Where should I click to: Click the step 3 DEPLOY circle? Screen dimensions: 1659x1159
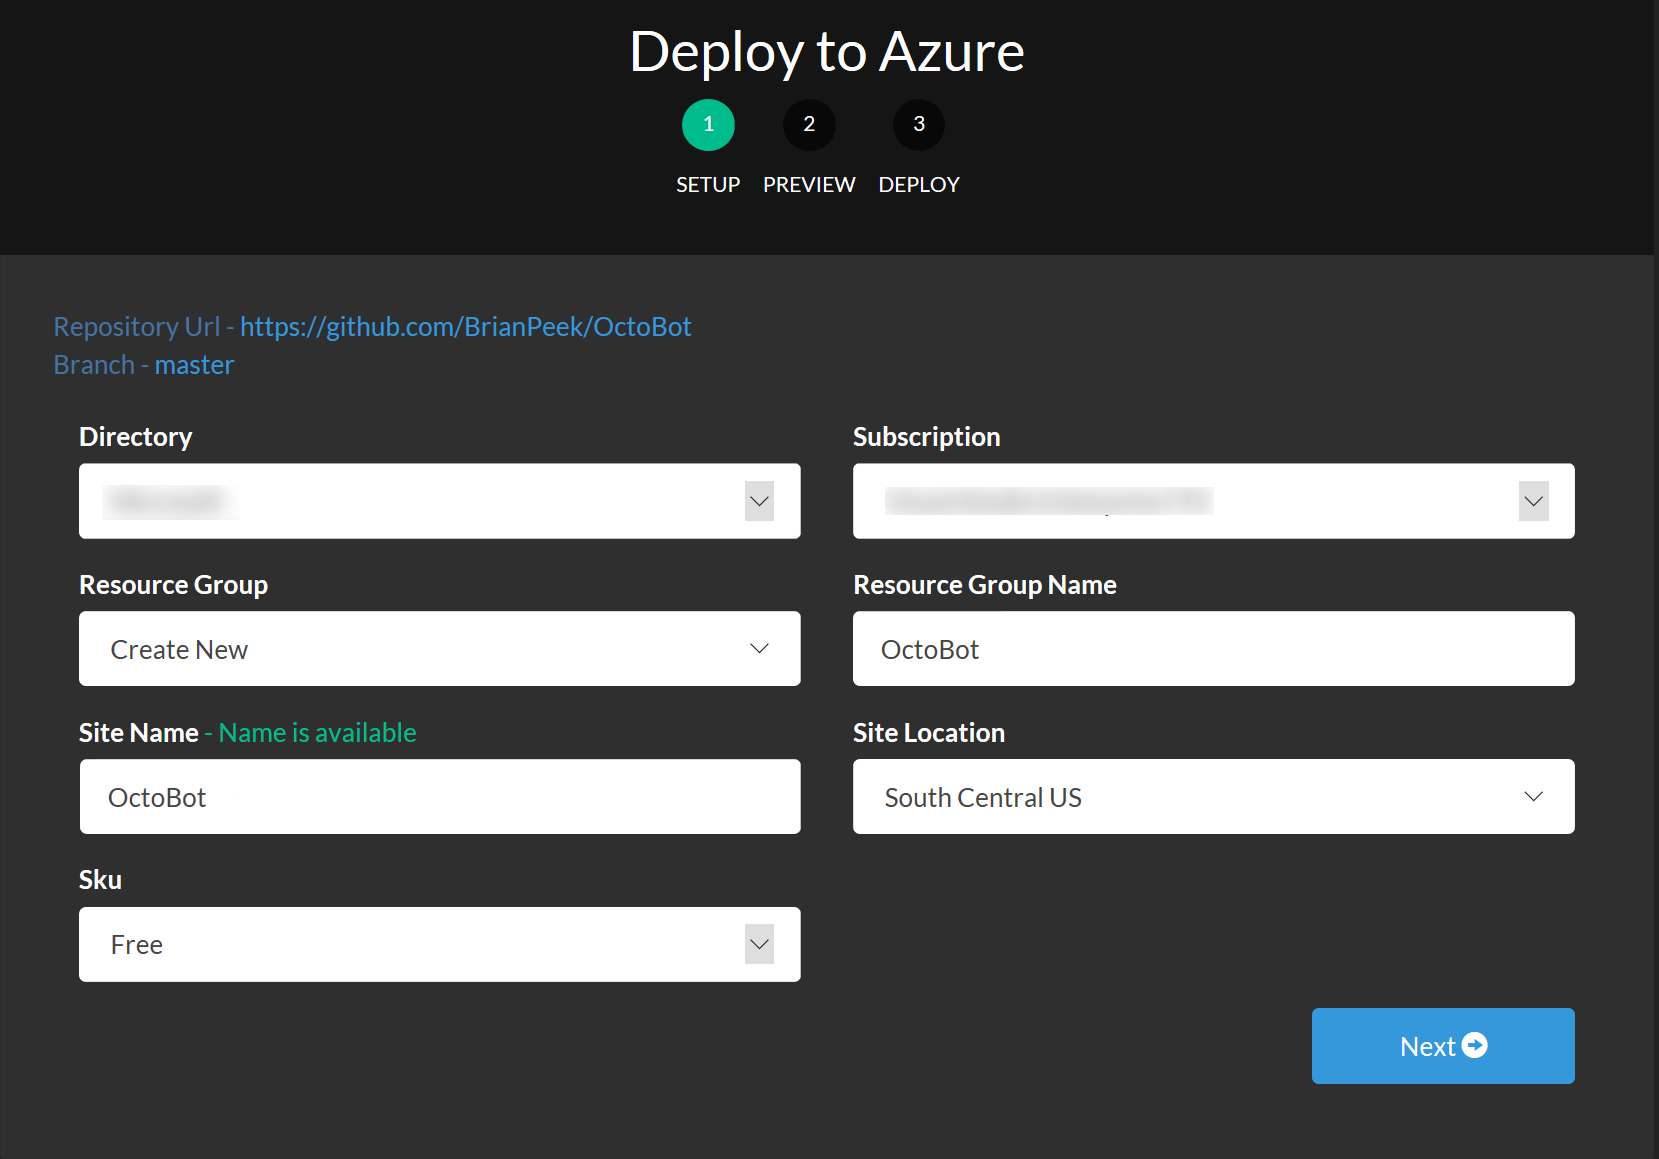[918, 124]
